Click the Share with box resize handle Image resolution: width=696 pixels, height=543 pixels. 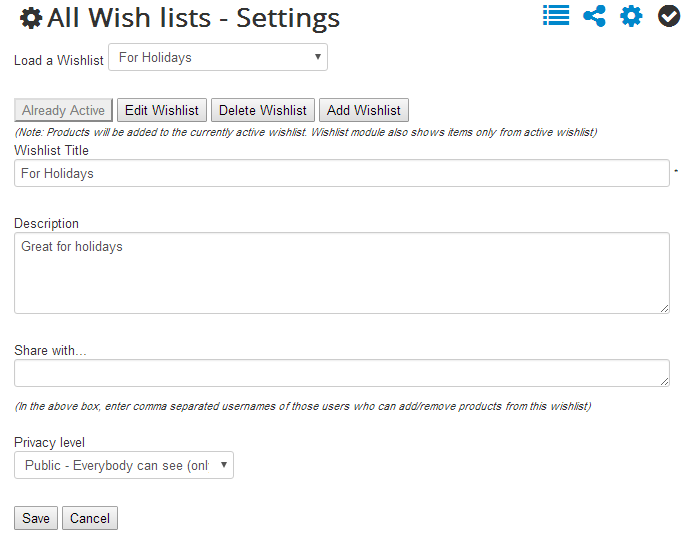[x=664, y=381]
